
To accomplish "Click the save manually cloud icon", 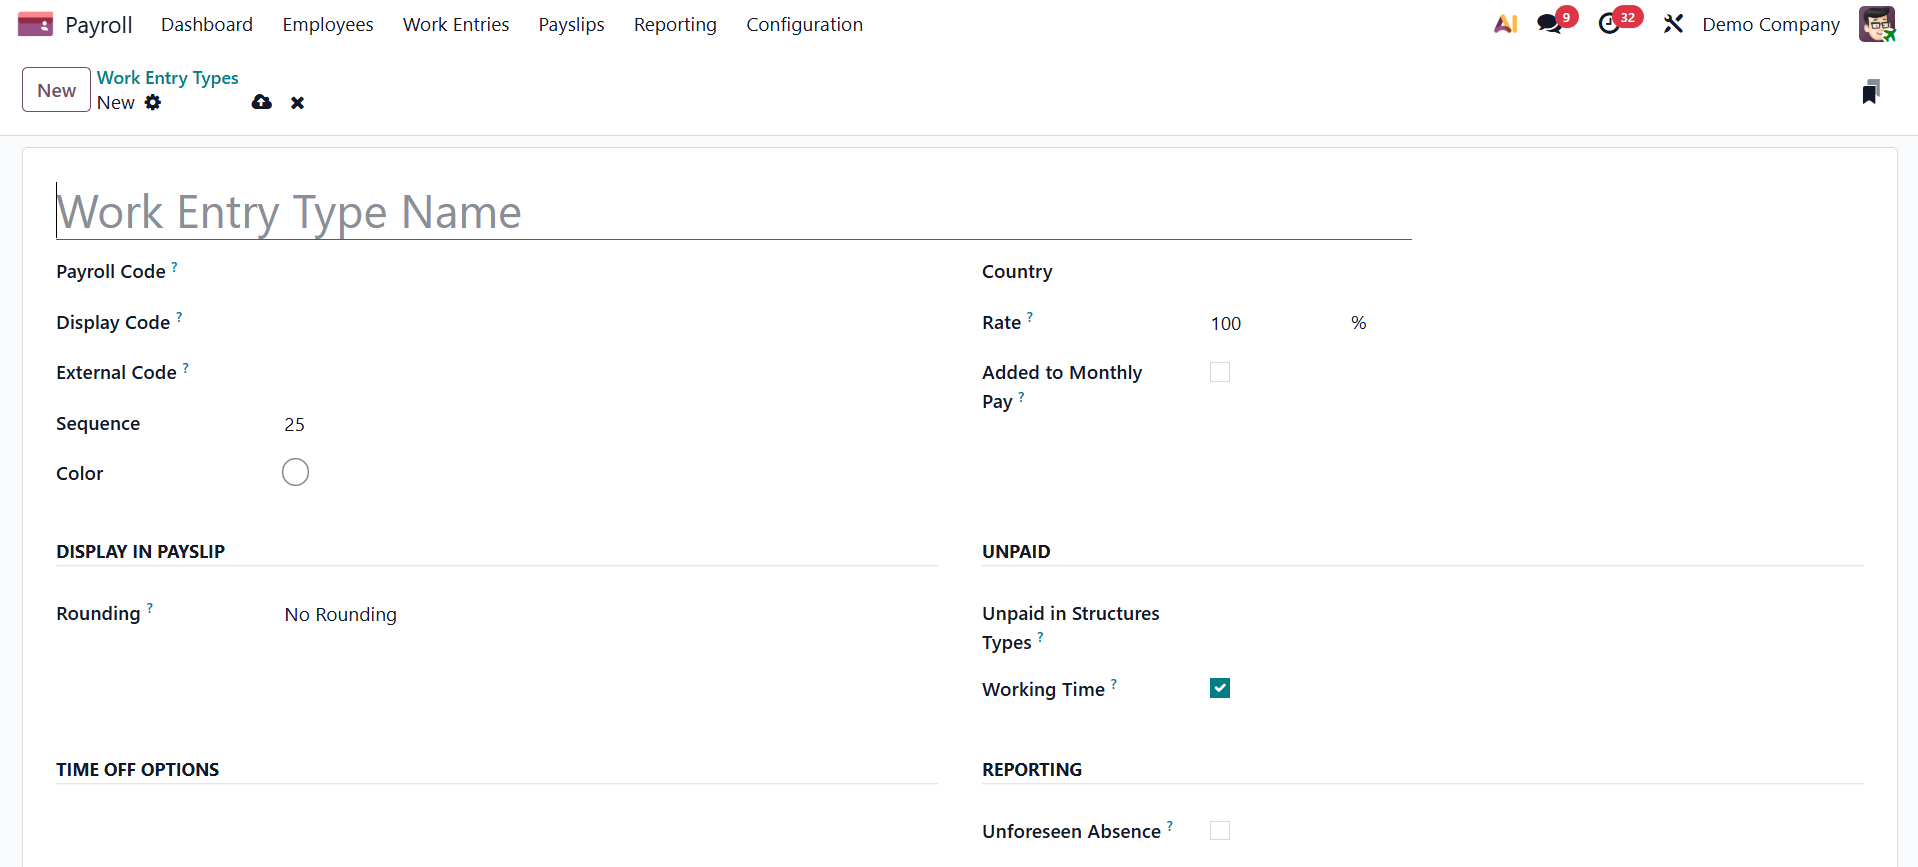I will (x=262, y=102).
